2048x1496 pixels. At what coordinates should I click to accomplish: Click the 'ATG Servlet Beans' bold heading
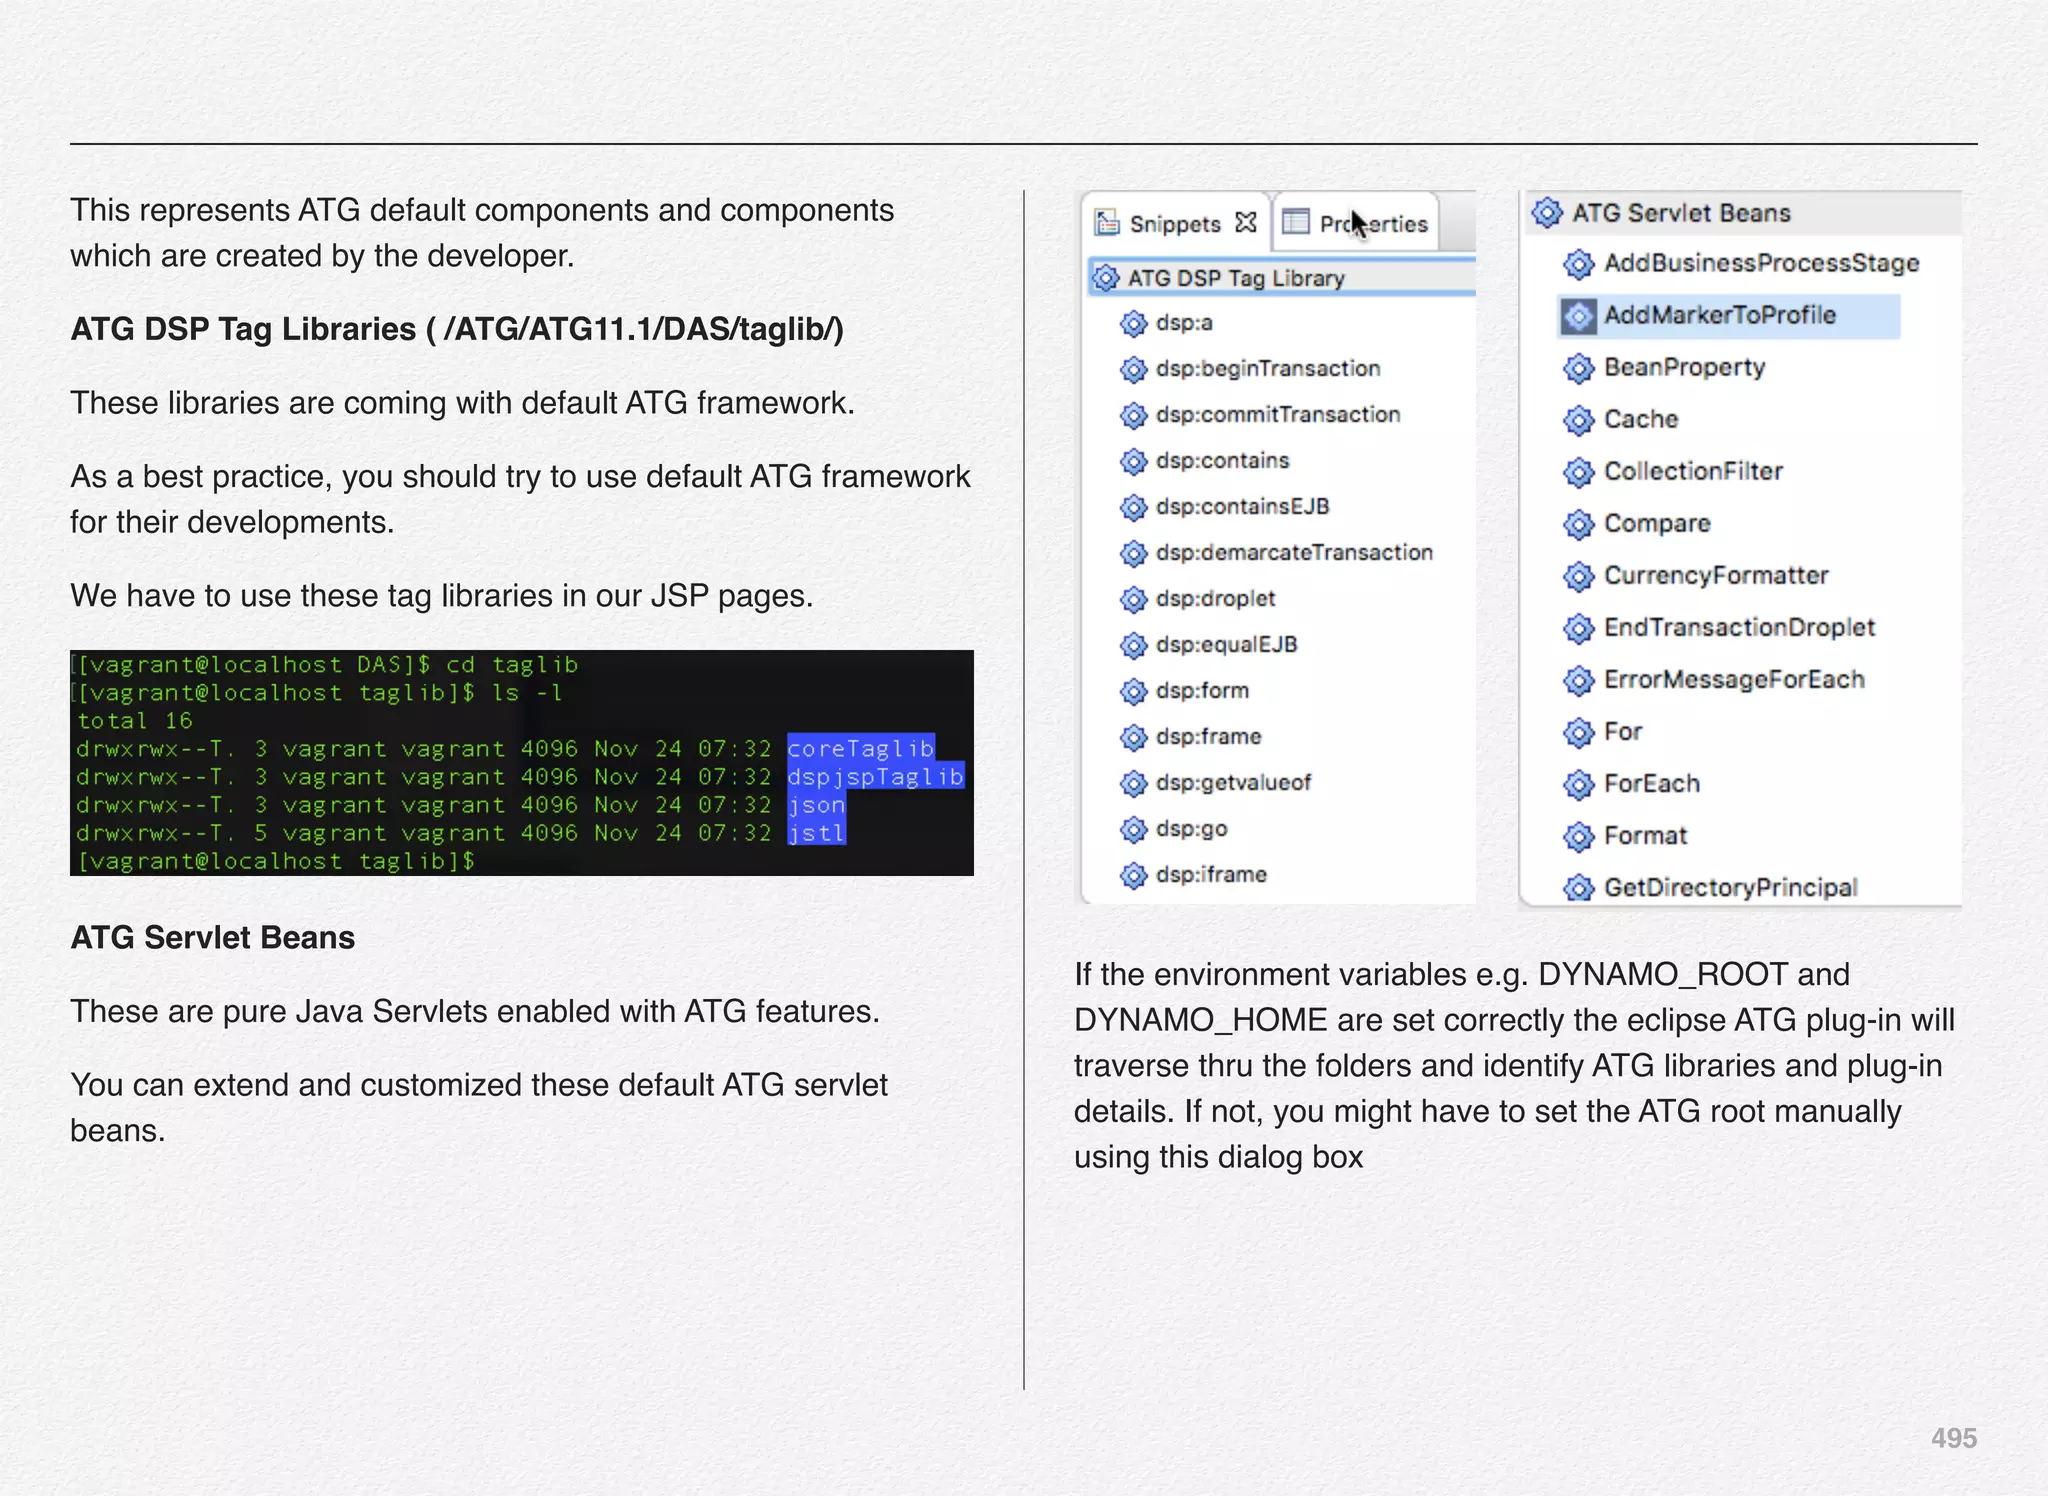[x=213, y=937]
